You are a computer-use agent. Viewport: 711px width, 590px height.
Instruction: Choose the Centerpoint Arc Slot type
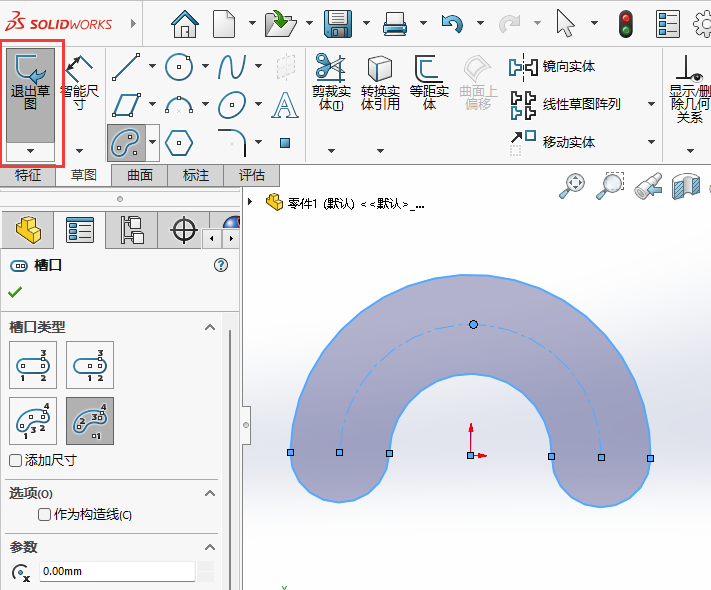point(90,421)
